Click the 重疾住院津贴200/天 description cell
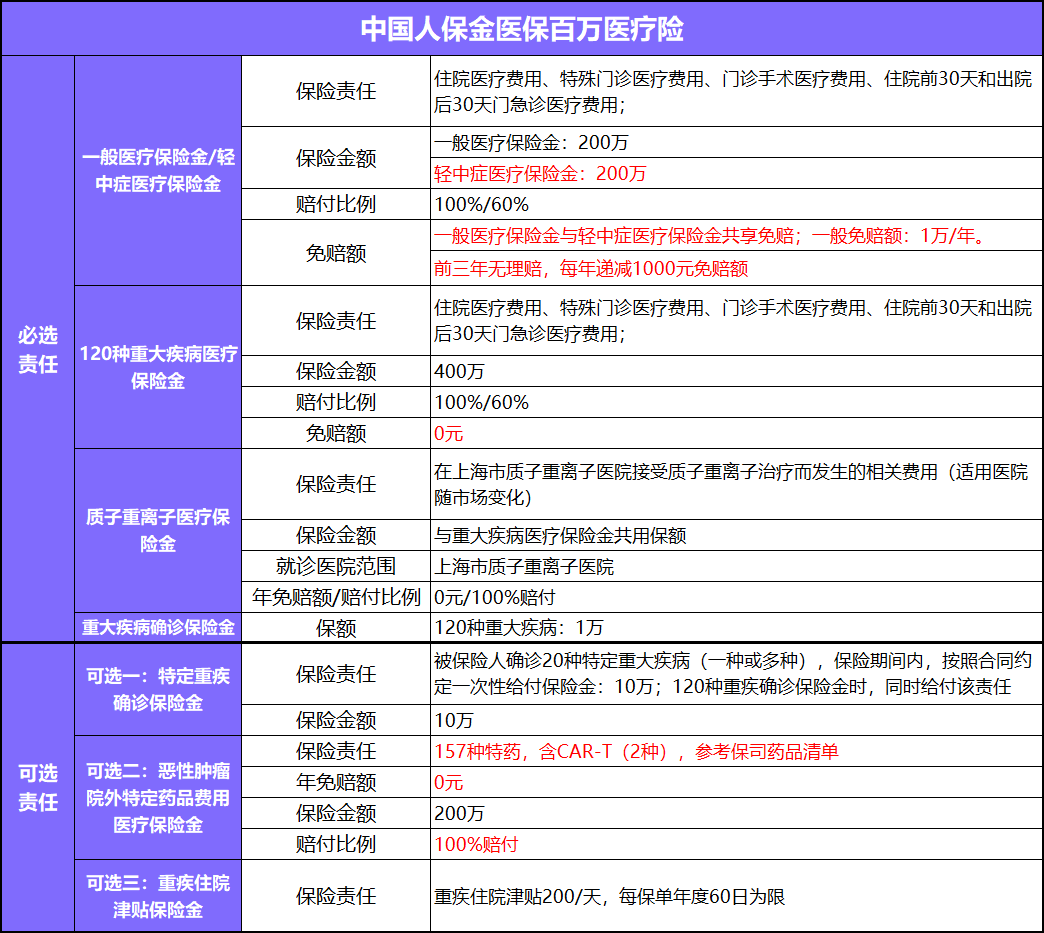Image resolution: width=1044 pixels, height=933 pixels. 736,896
